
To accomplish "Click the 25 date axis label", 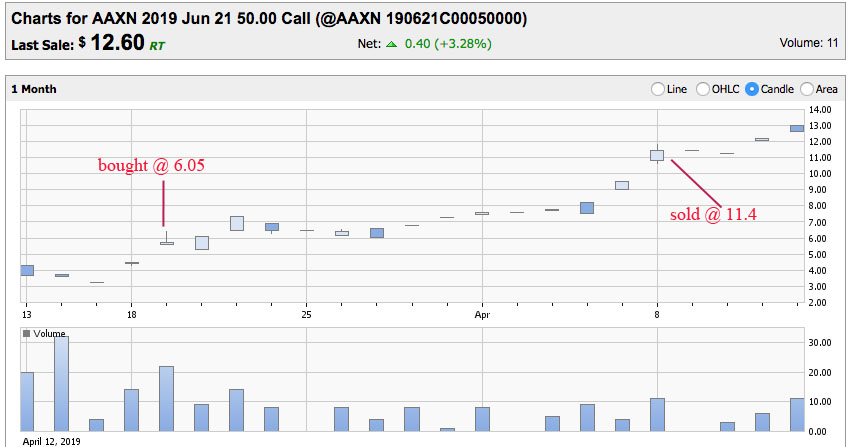I will pyautogui.click(x=306, y=315).
